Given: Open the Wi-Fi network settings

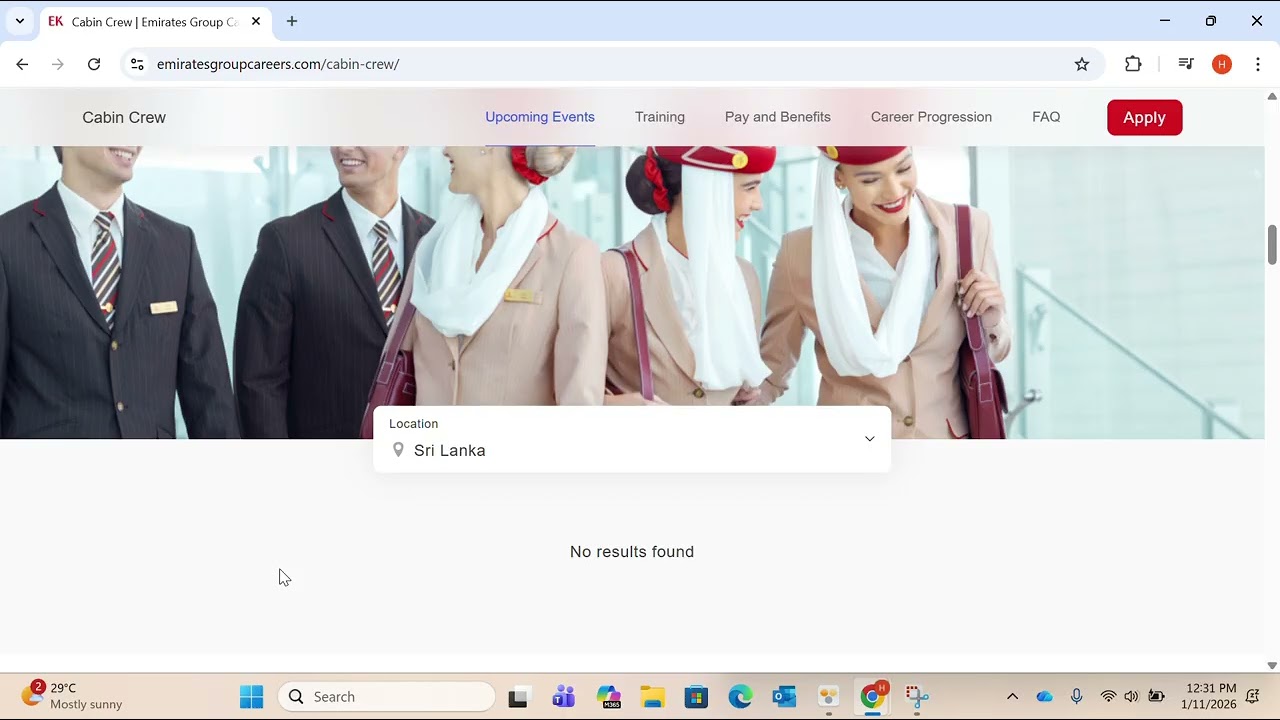Looking at the screenshot, I should click(x=1108, y=697).
